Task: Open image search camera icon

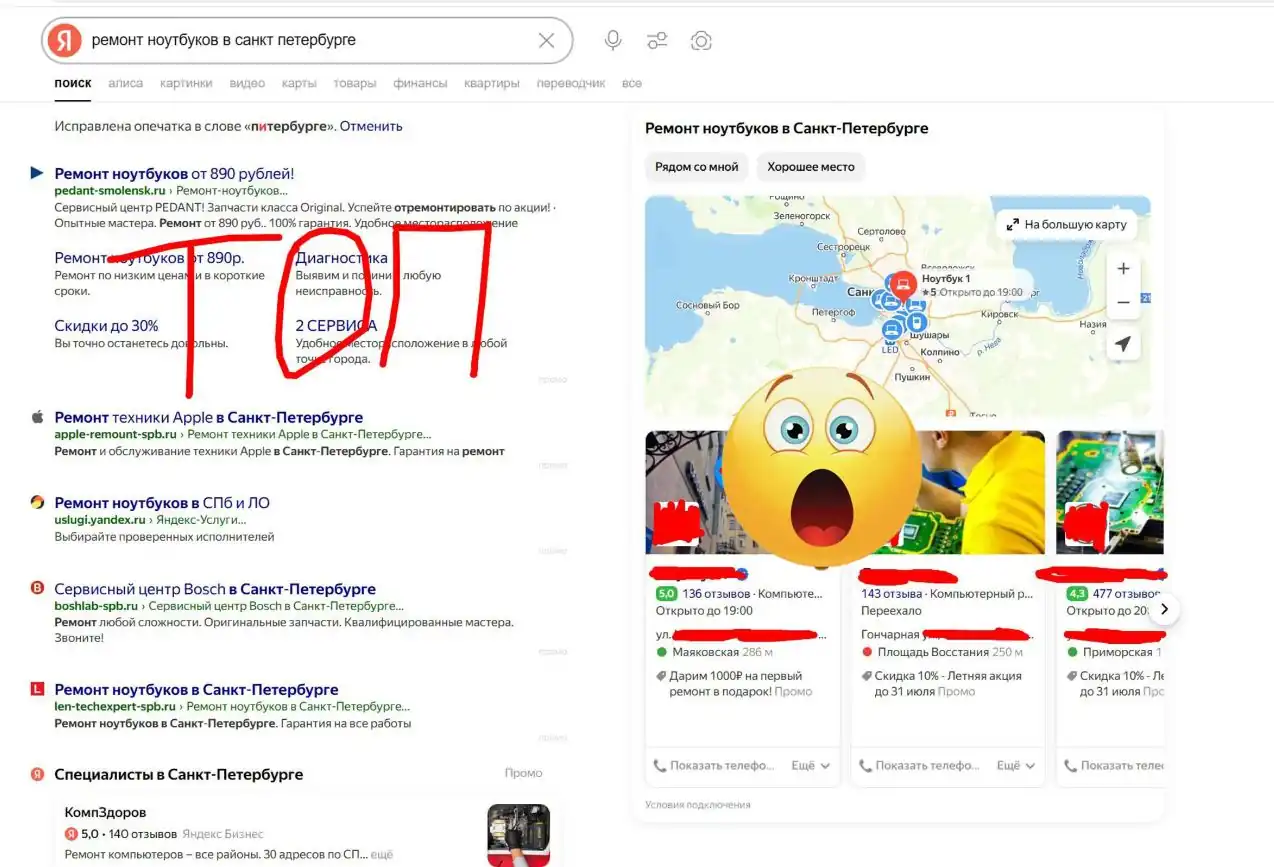Action: click(x=701, y=41)
